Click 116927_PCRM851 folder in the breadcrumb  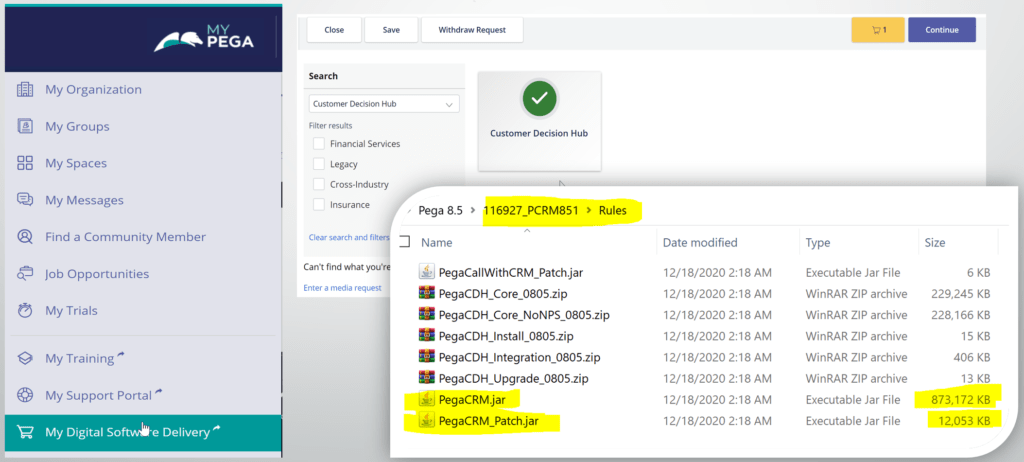[531, 210]
